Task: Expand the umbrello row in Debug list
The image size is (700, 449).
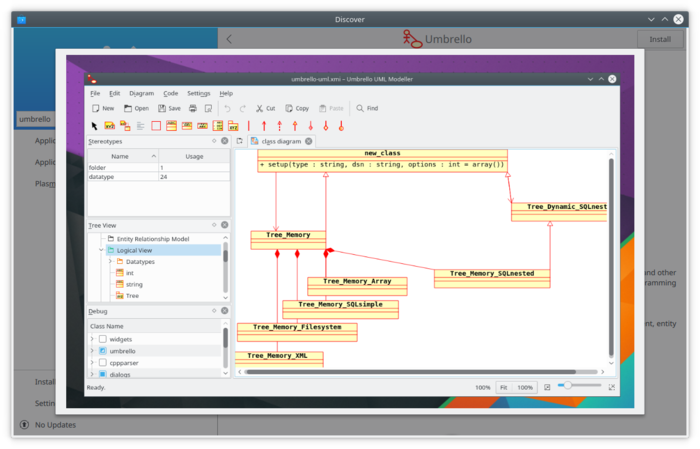Action: pyautogui.click(x=92, y=351)
